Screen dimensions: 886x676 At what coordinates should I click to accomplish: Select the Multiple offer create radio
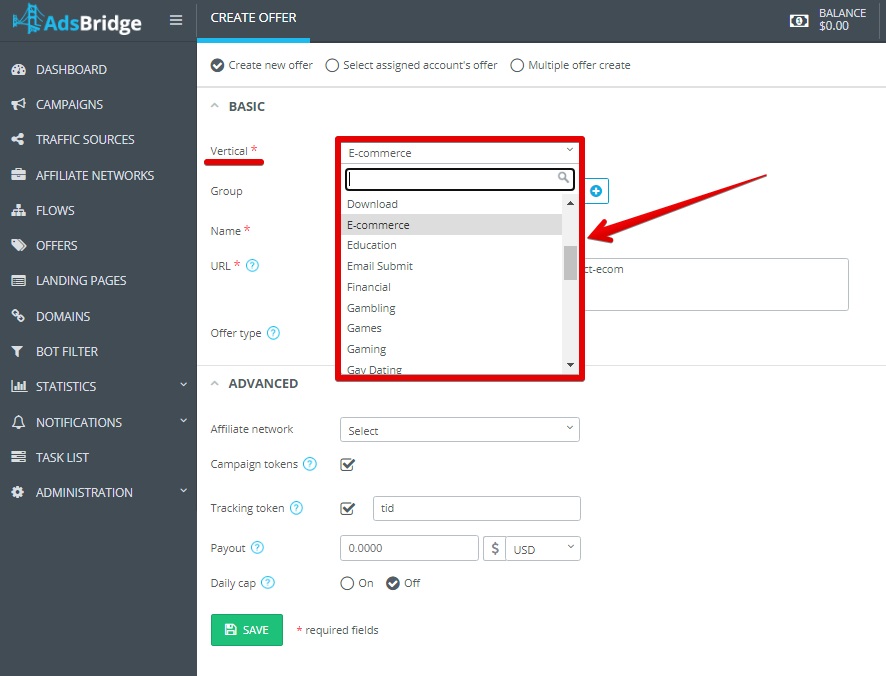click(x=516, y=66)
